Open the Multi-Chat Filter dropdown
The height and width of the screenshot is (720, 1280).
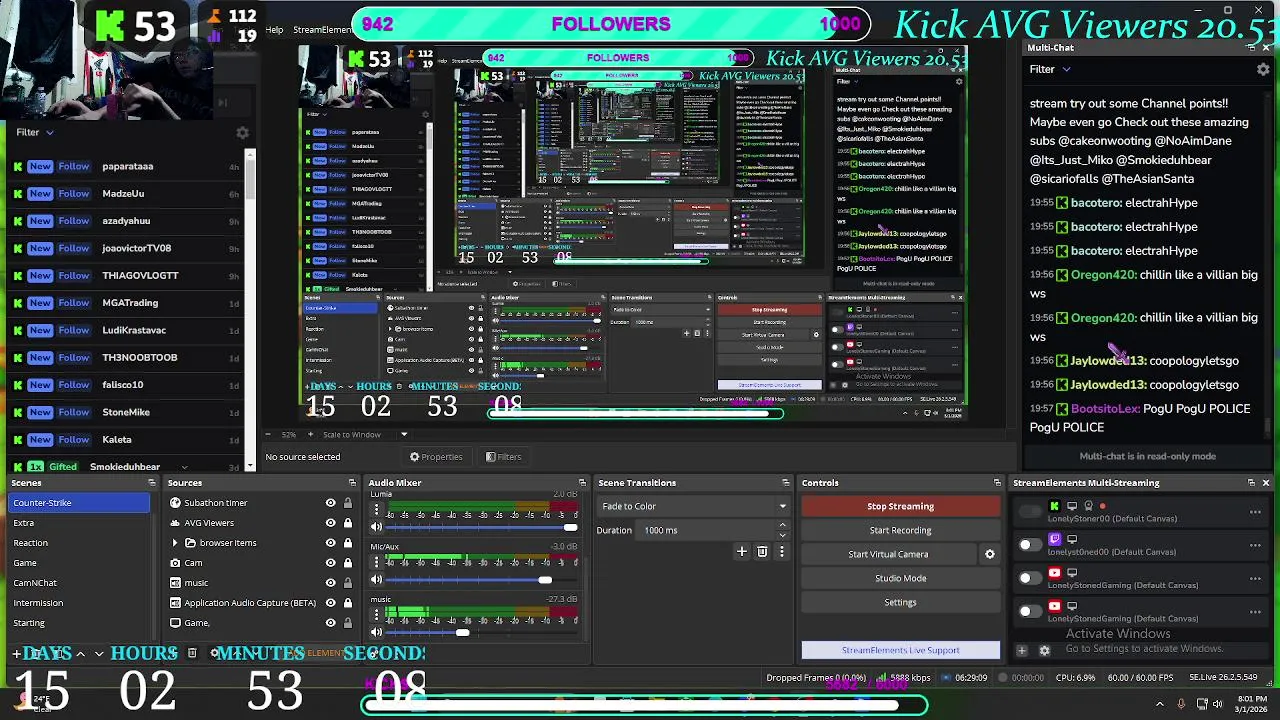(x=1050, y=69)
